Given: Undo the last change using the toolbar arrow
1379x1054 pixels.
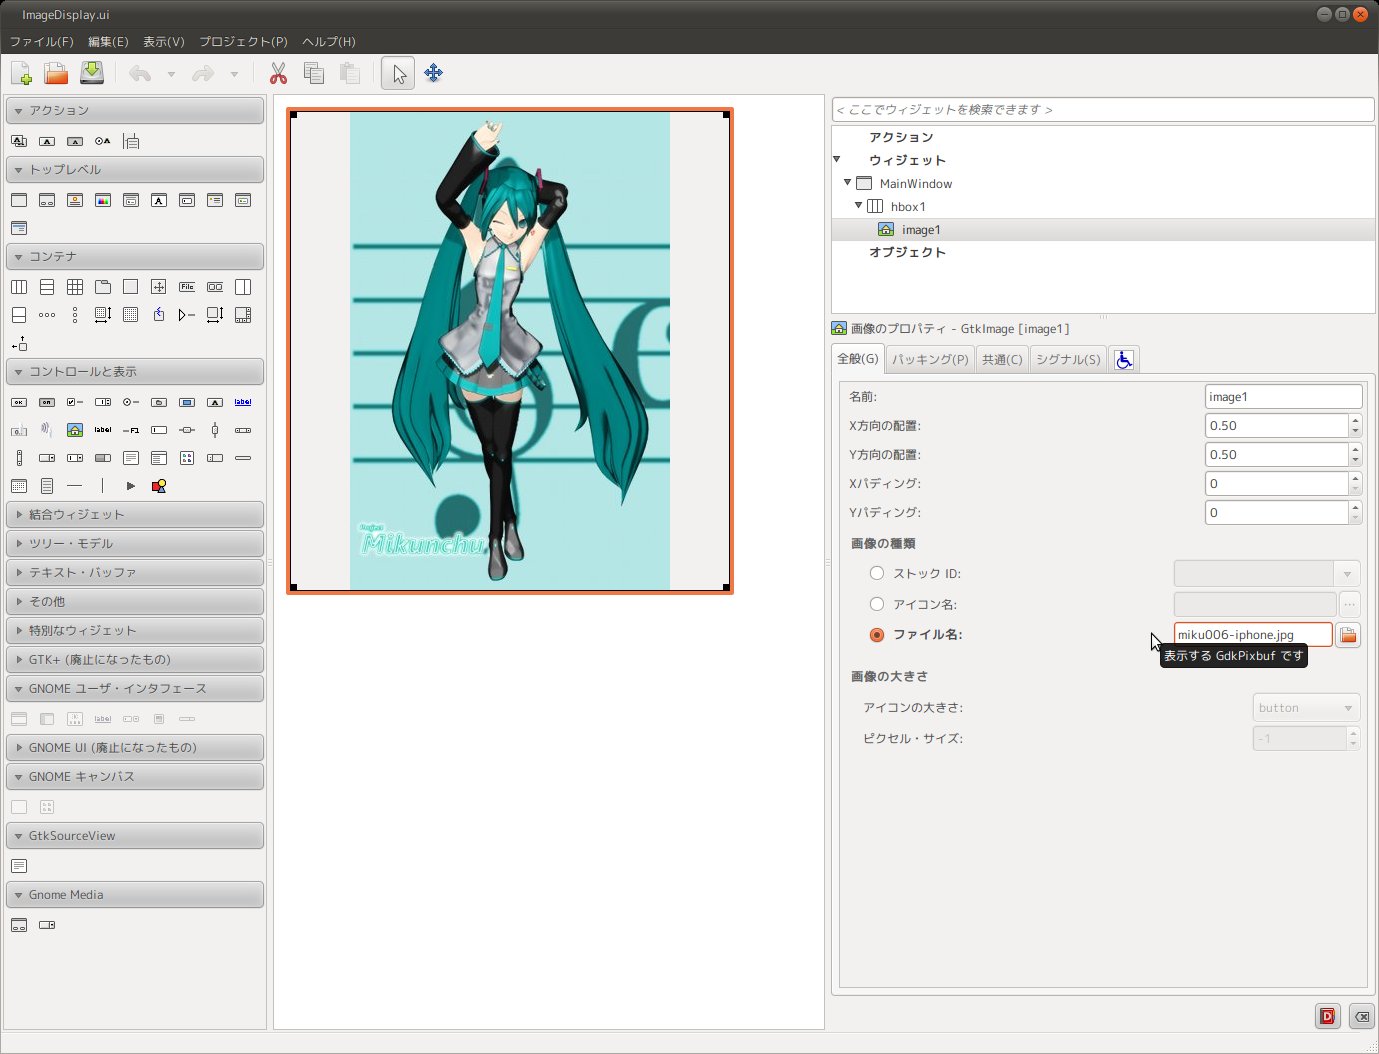Looking at the screenshot, I should pyautogui.click(x=140, y=73).
